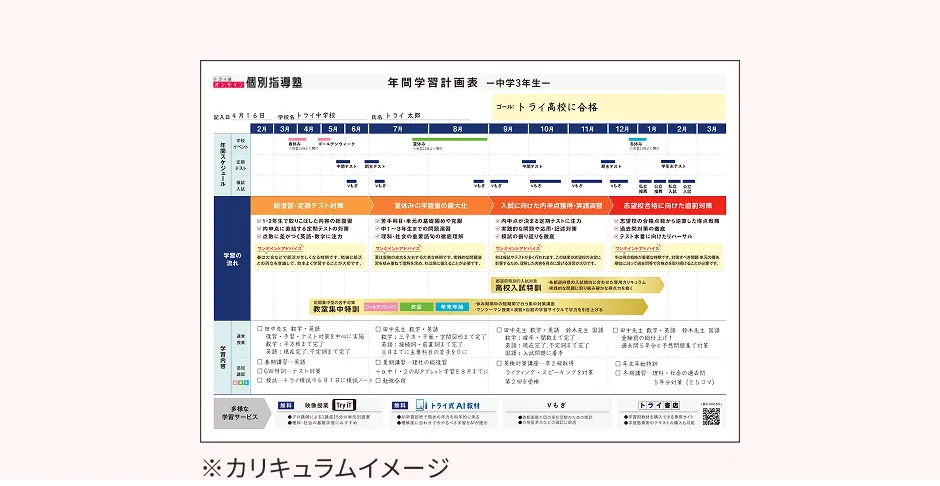940x486 pixels.
Task: Click the Vもぎ service heading
Action: (x=556, y=405)
